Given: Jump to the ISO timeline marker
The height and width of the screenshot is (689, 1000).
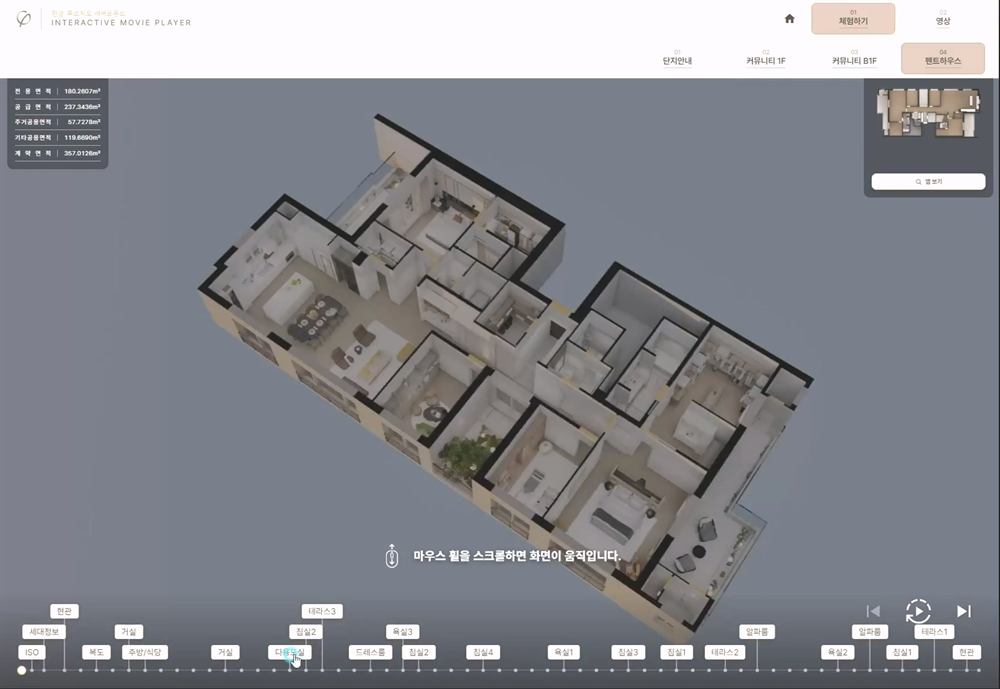Looking at the screenshot, I should tap(32, 652).
